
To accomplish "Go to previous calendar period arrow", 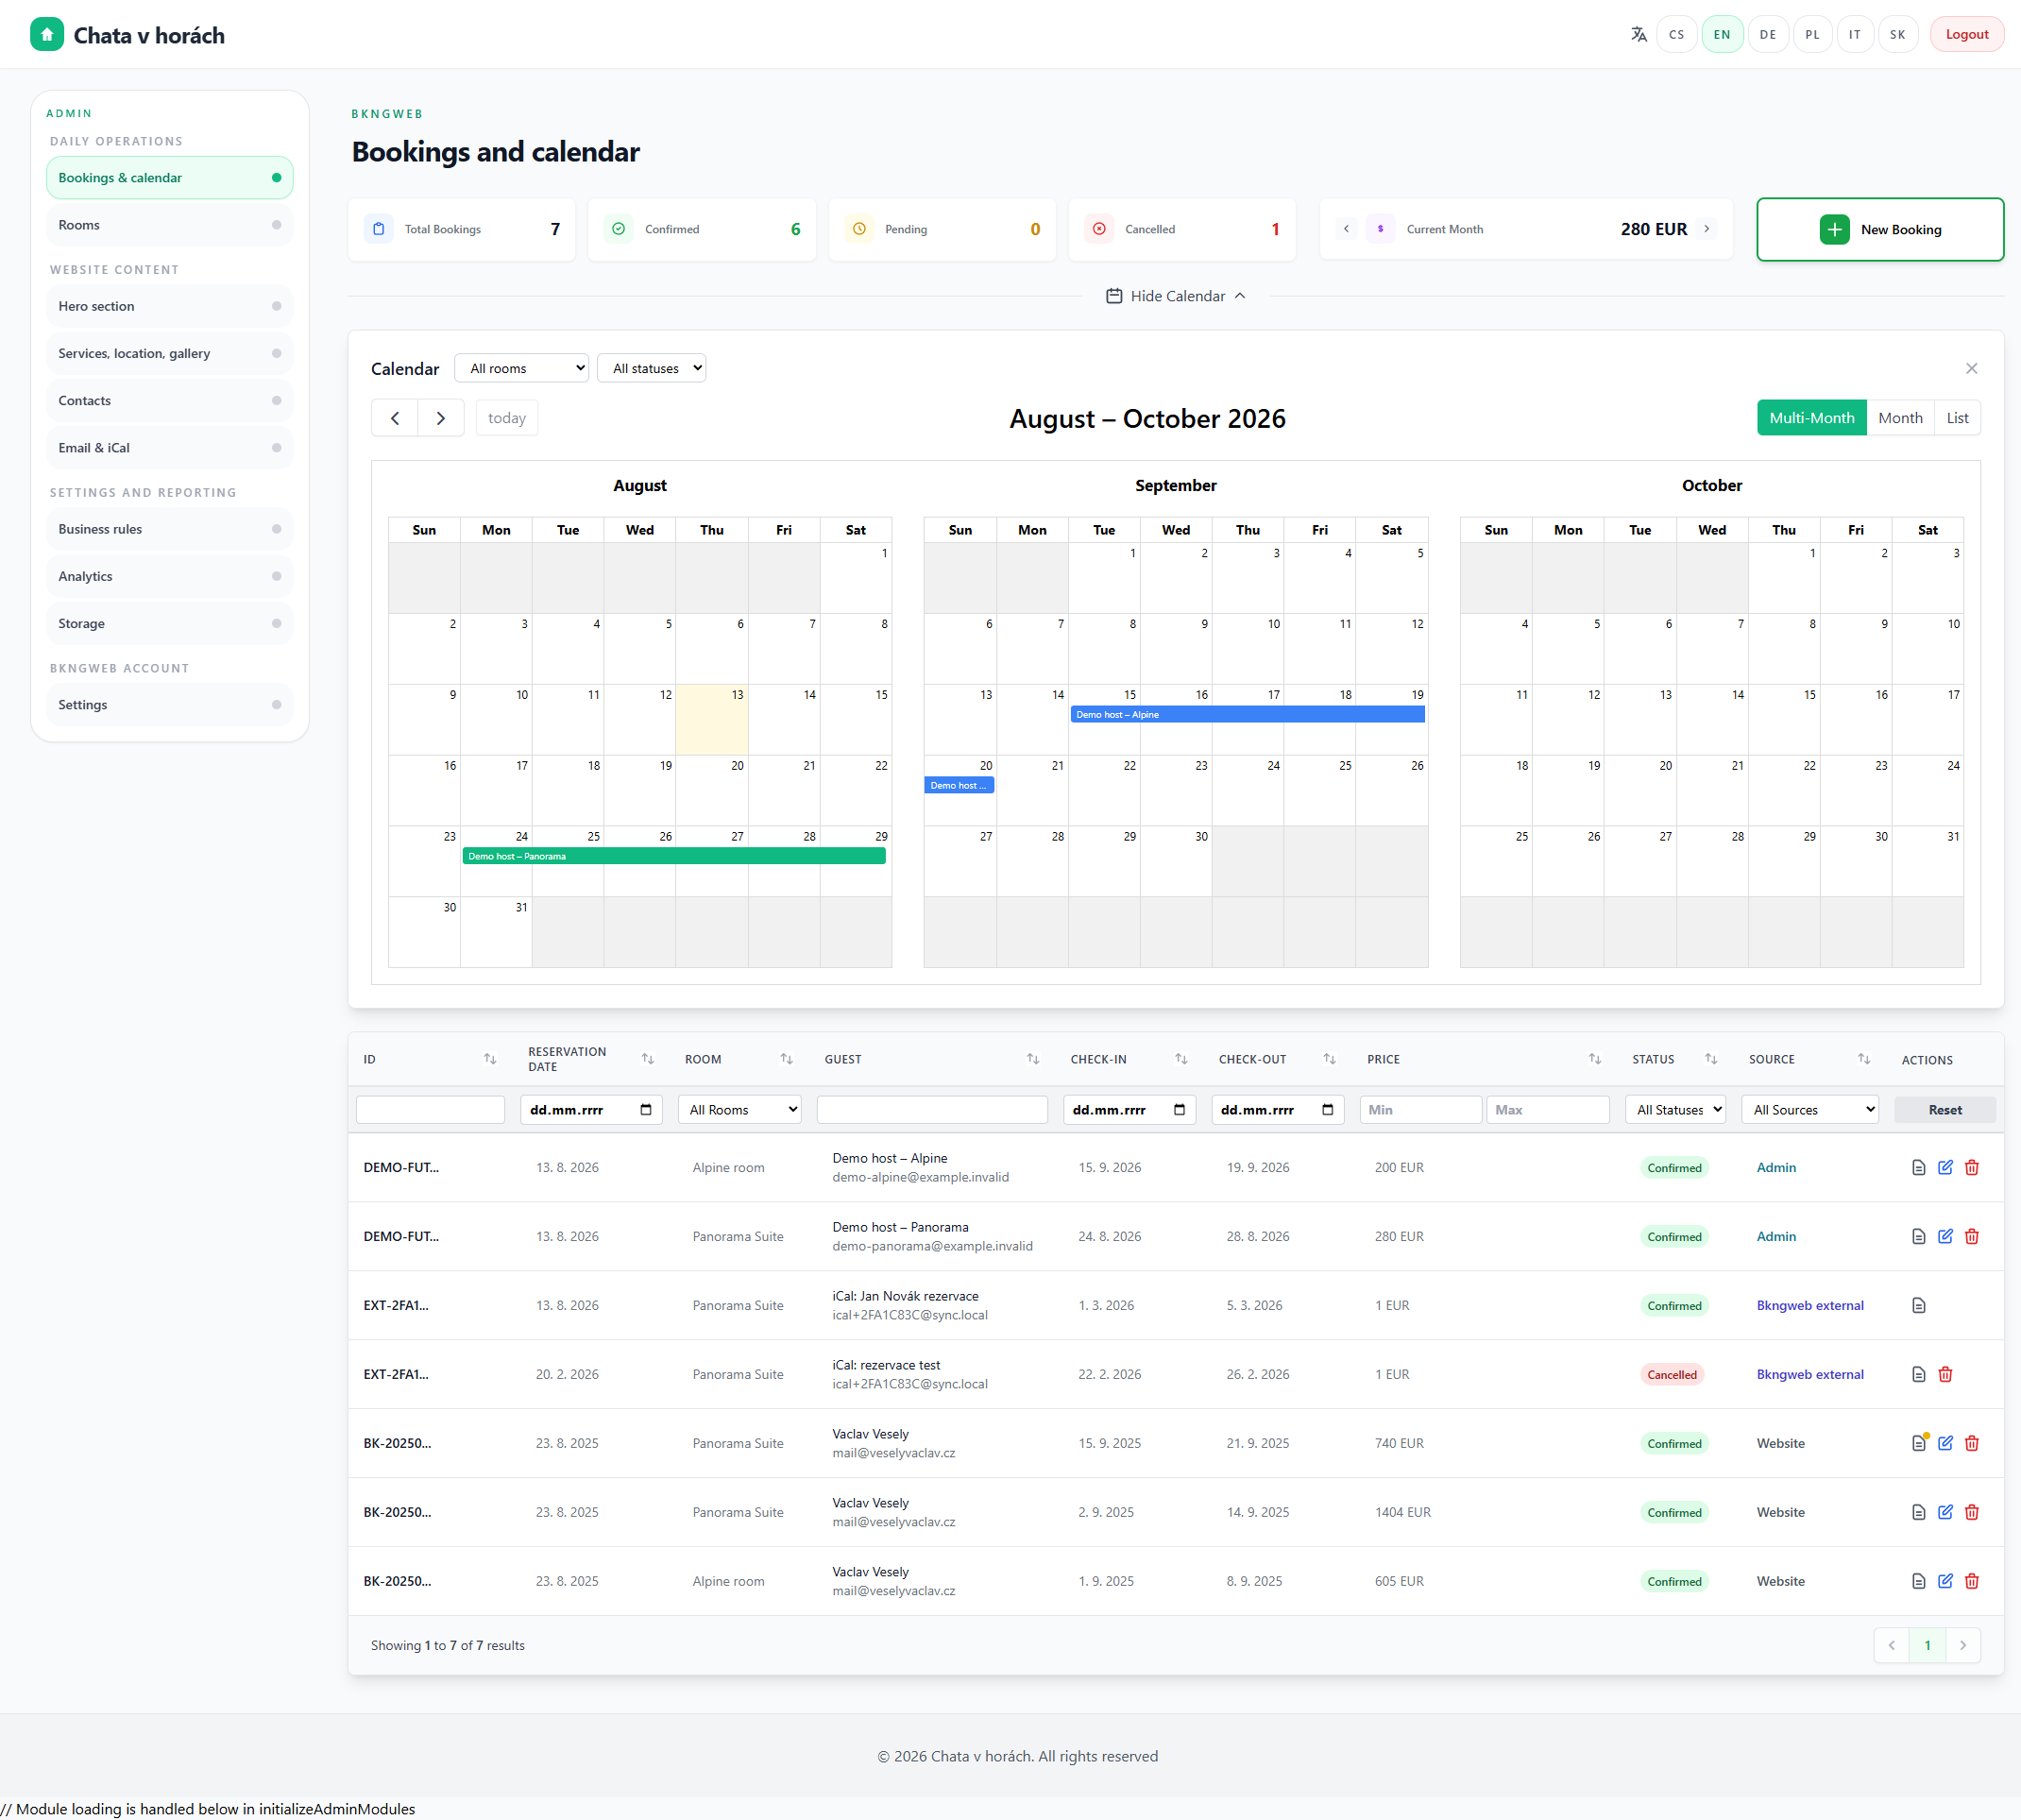I will tap(395, 418).
